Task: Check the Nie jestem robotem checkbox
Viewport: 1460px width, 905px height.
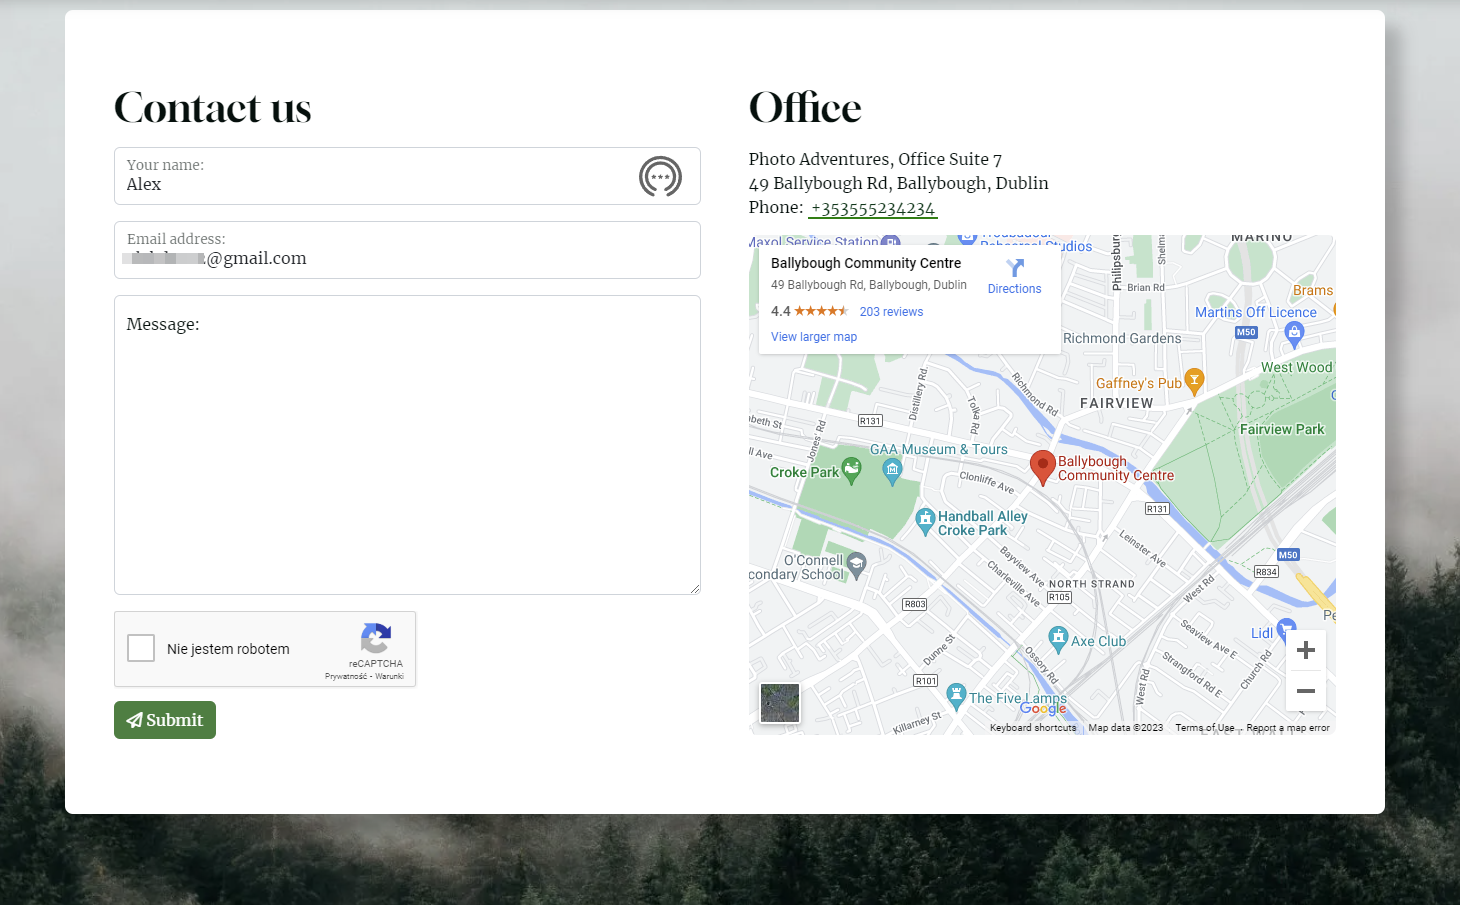Action: [141, 648]
